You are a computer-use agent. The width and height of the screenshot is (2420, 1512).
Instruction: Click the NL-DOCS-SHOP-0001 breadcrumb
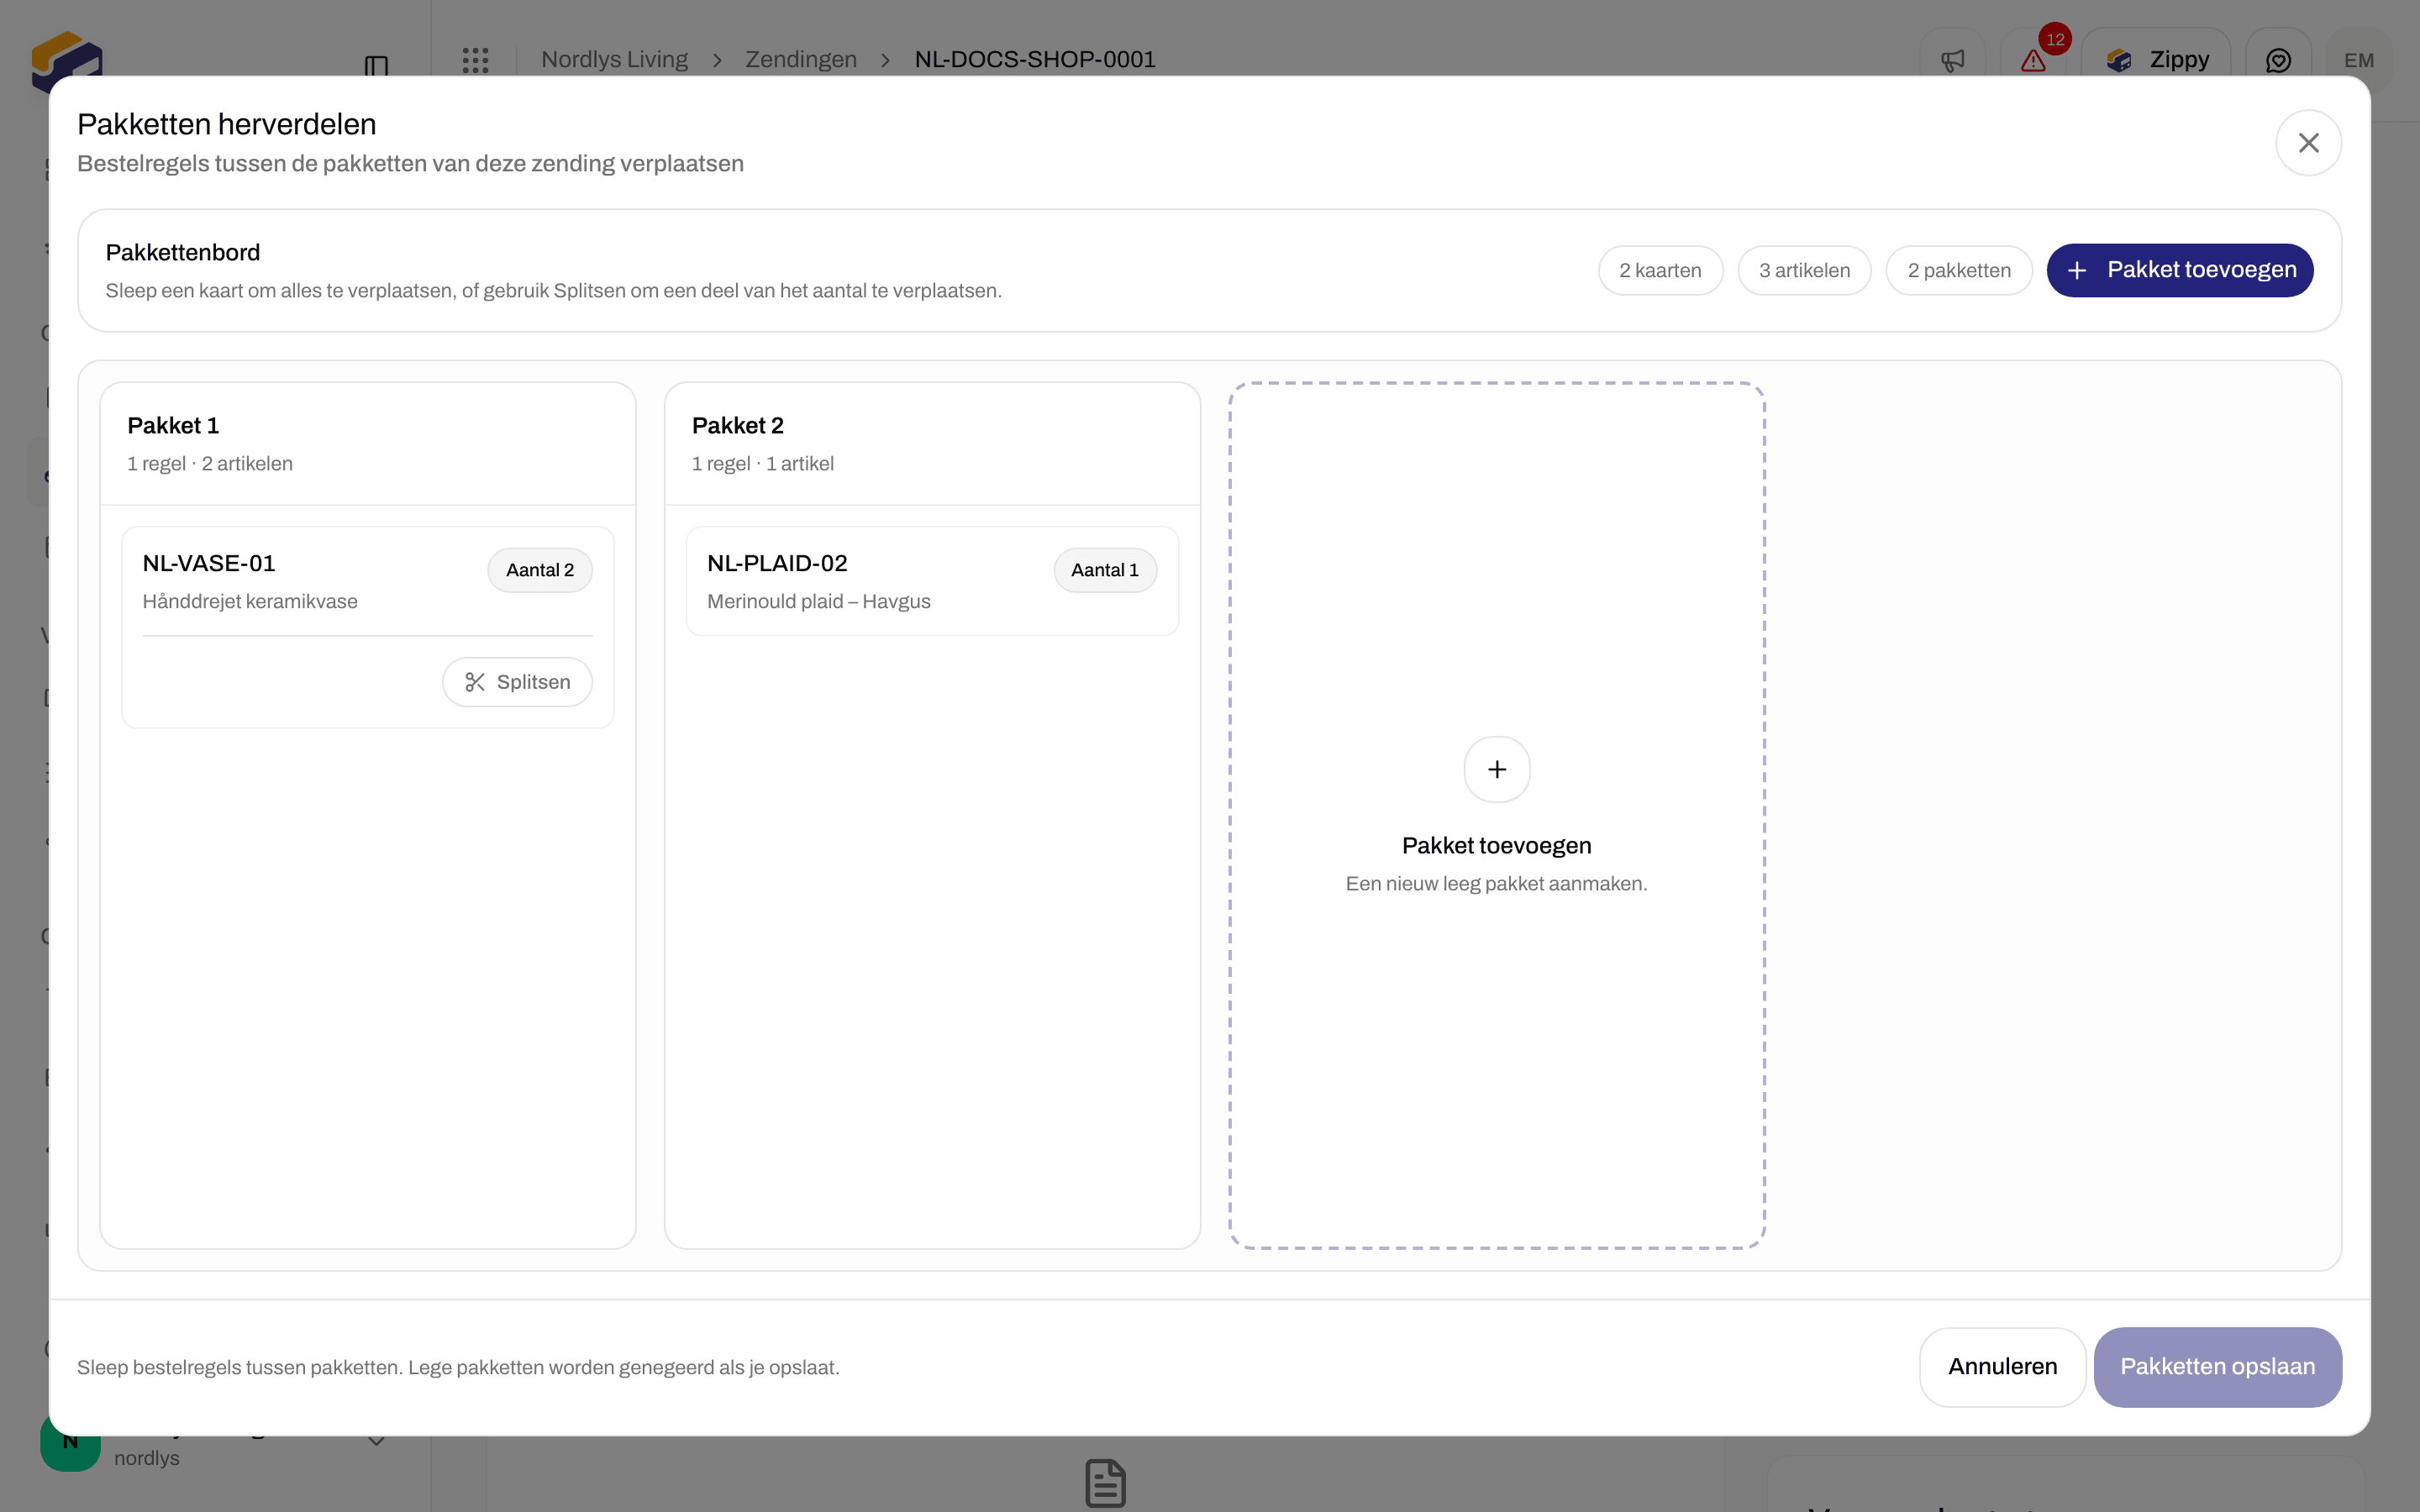tap(1035, 59)
